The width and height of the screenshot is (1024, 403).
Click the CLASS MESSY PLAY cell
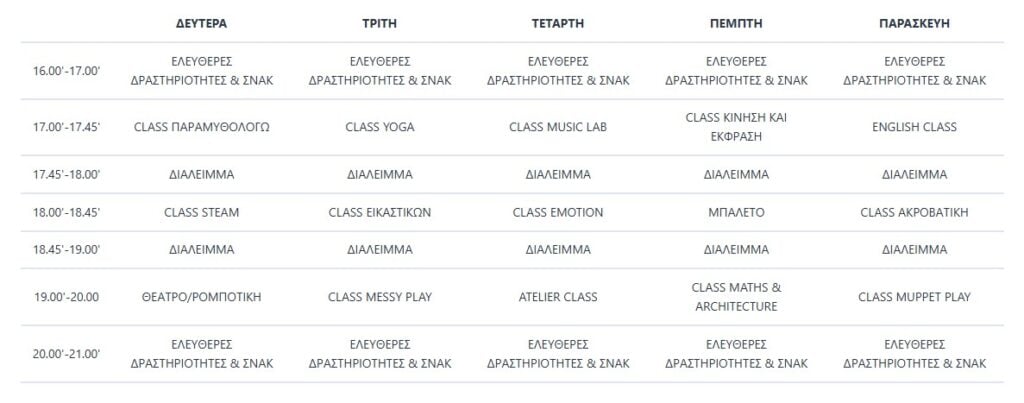[379, 297]
